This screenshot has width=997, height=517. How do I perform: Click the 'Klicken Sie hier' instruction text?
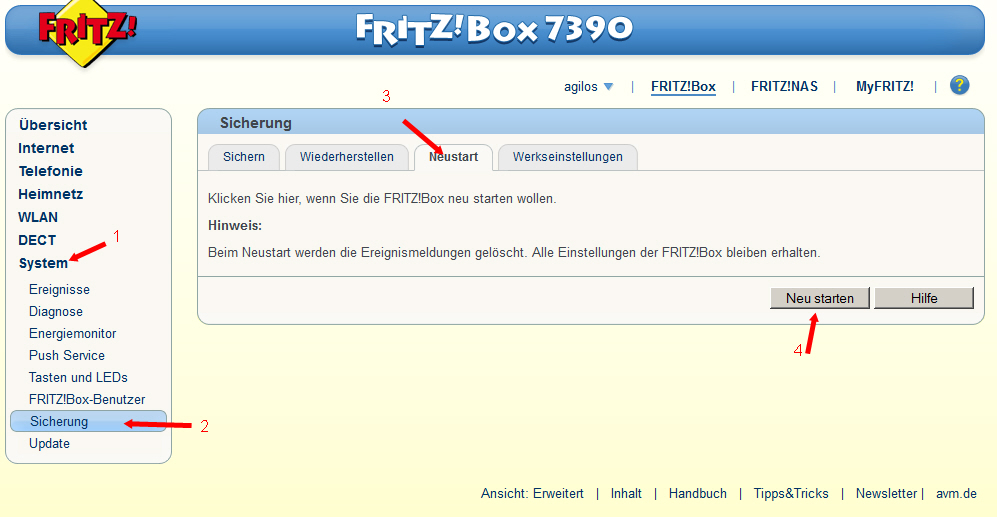coord(382,198)
